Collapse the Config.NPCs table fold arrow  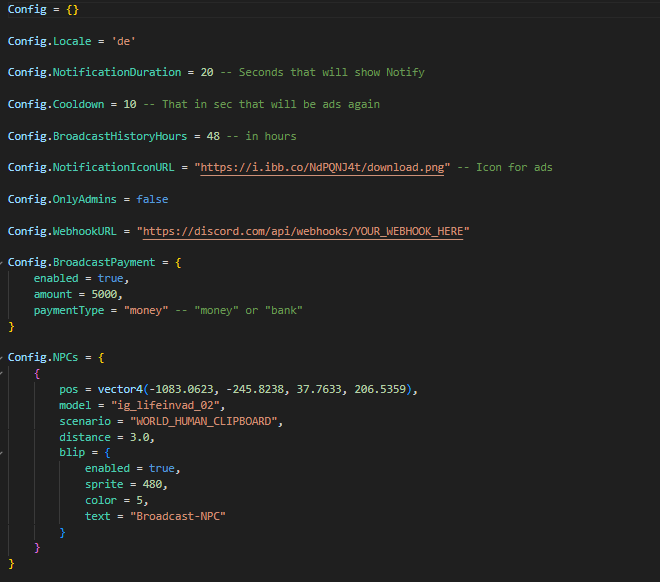[x=3, y=357]
